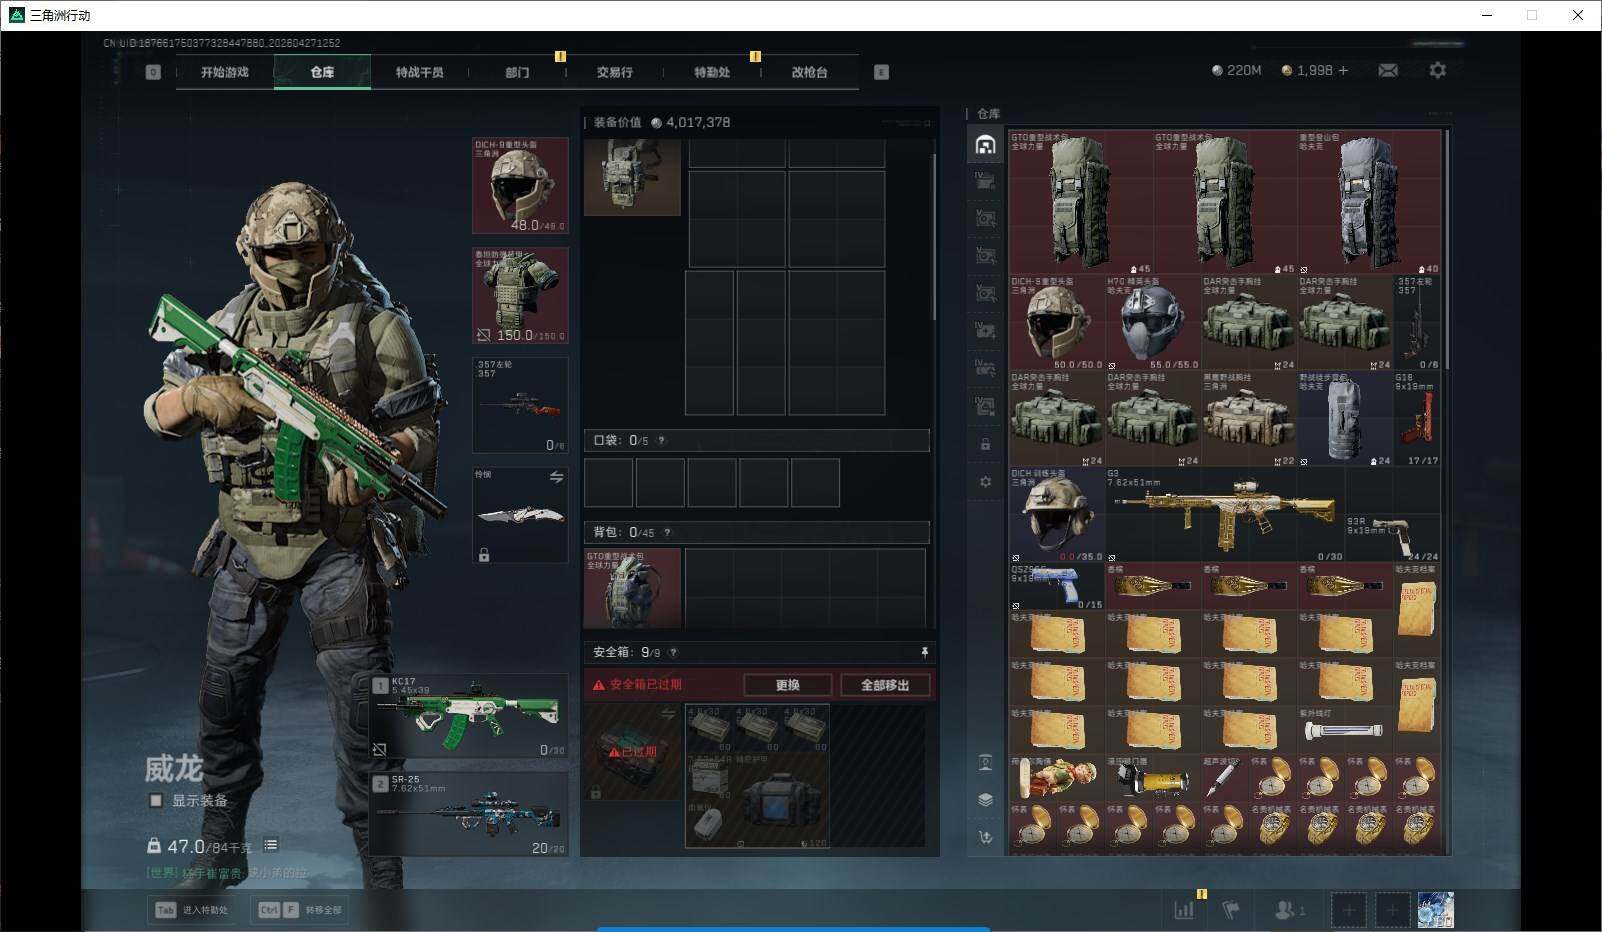Image resolution: width=1602 pixels, height=932 pixels.
Task: Click the auto-sort arrows icon in the stash sidebar
Action: tap(985, 837)
